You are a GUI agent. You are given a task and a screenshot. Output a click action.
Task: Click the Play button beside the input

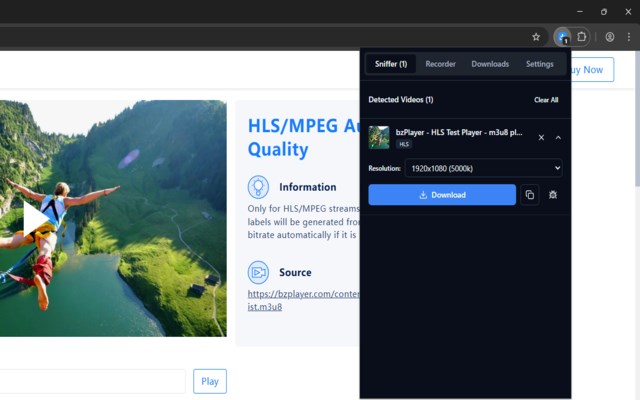pos(210,381)
